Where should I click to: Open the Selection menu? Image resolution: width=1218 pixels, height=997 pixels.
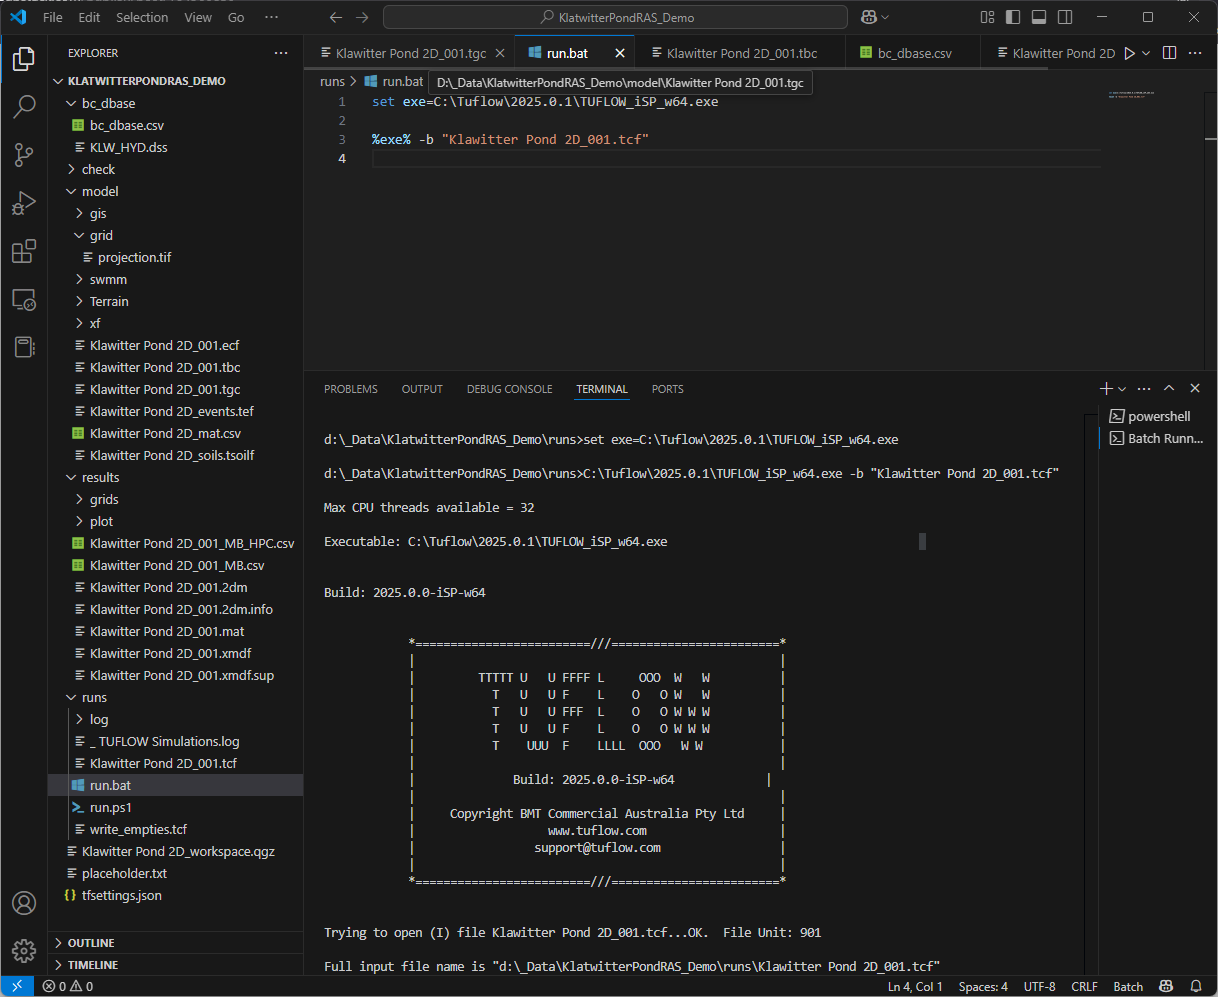(142, 17)
